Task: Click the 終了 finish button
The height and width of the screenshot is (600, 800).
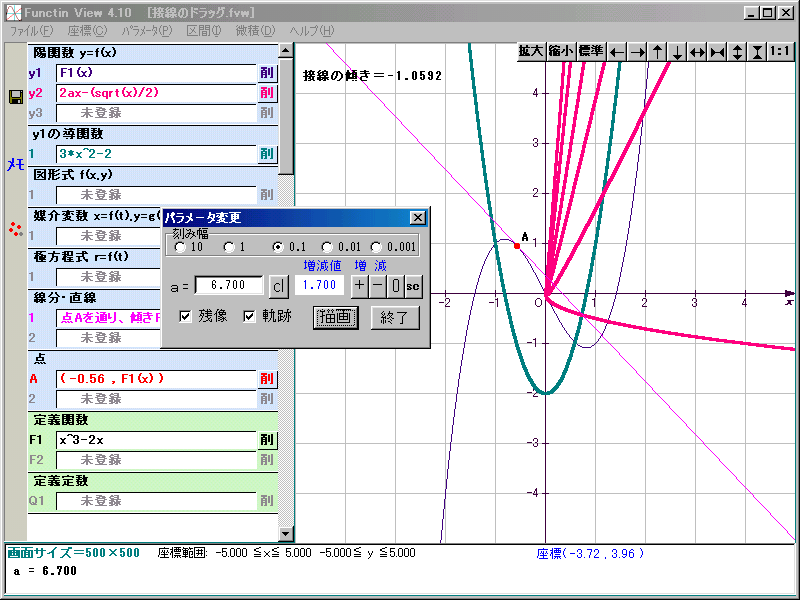Action: [395, 317]
